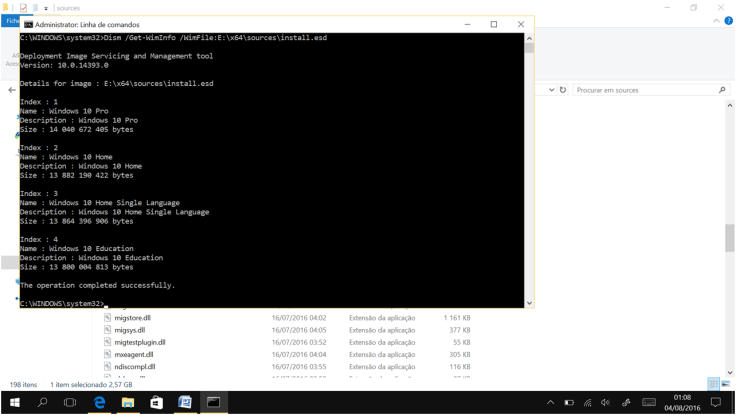Open the Windows Start menu

click(14, 402)
